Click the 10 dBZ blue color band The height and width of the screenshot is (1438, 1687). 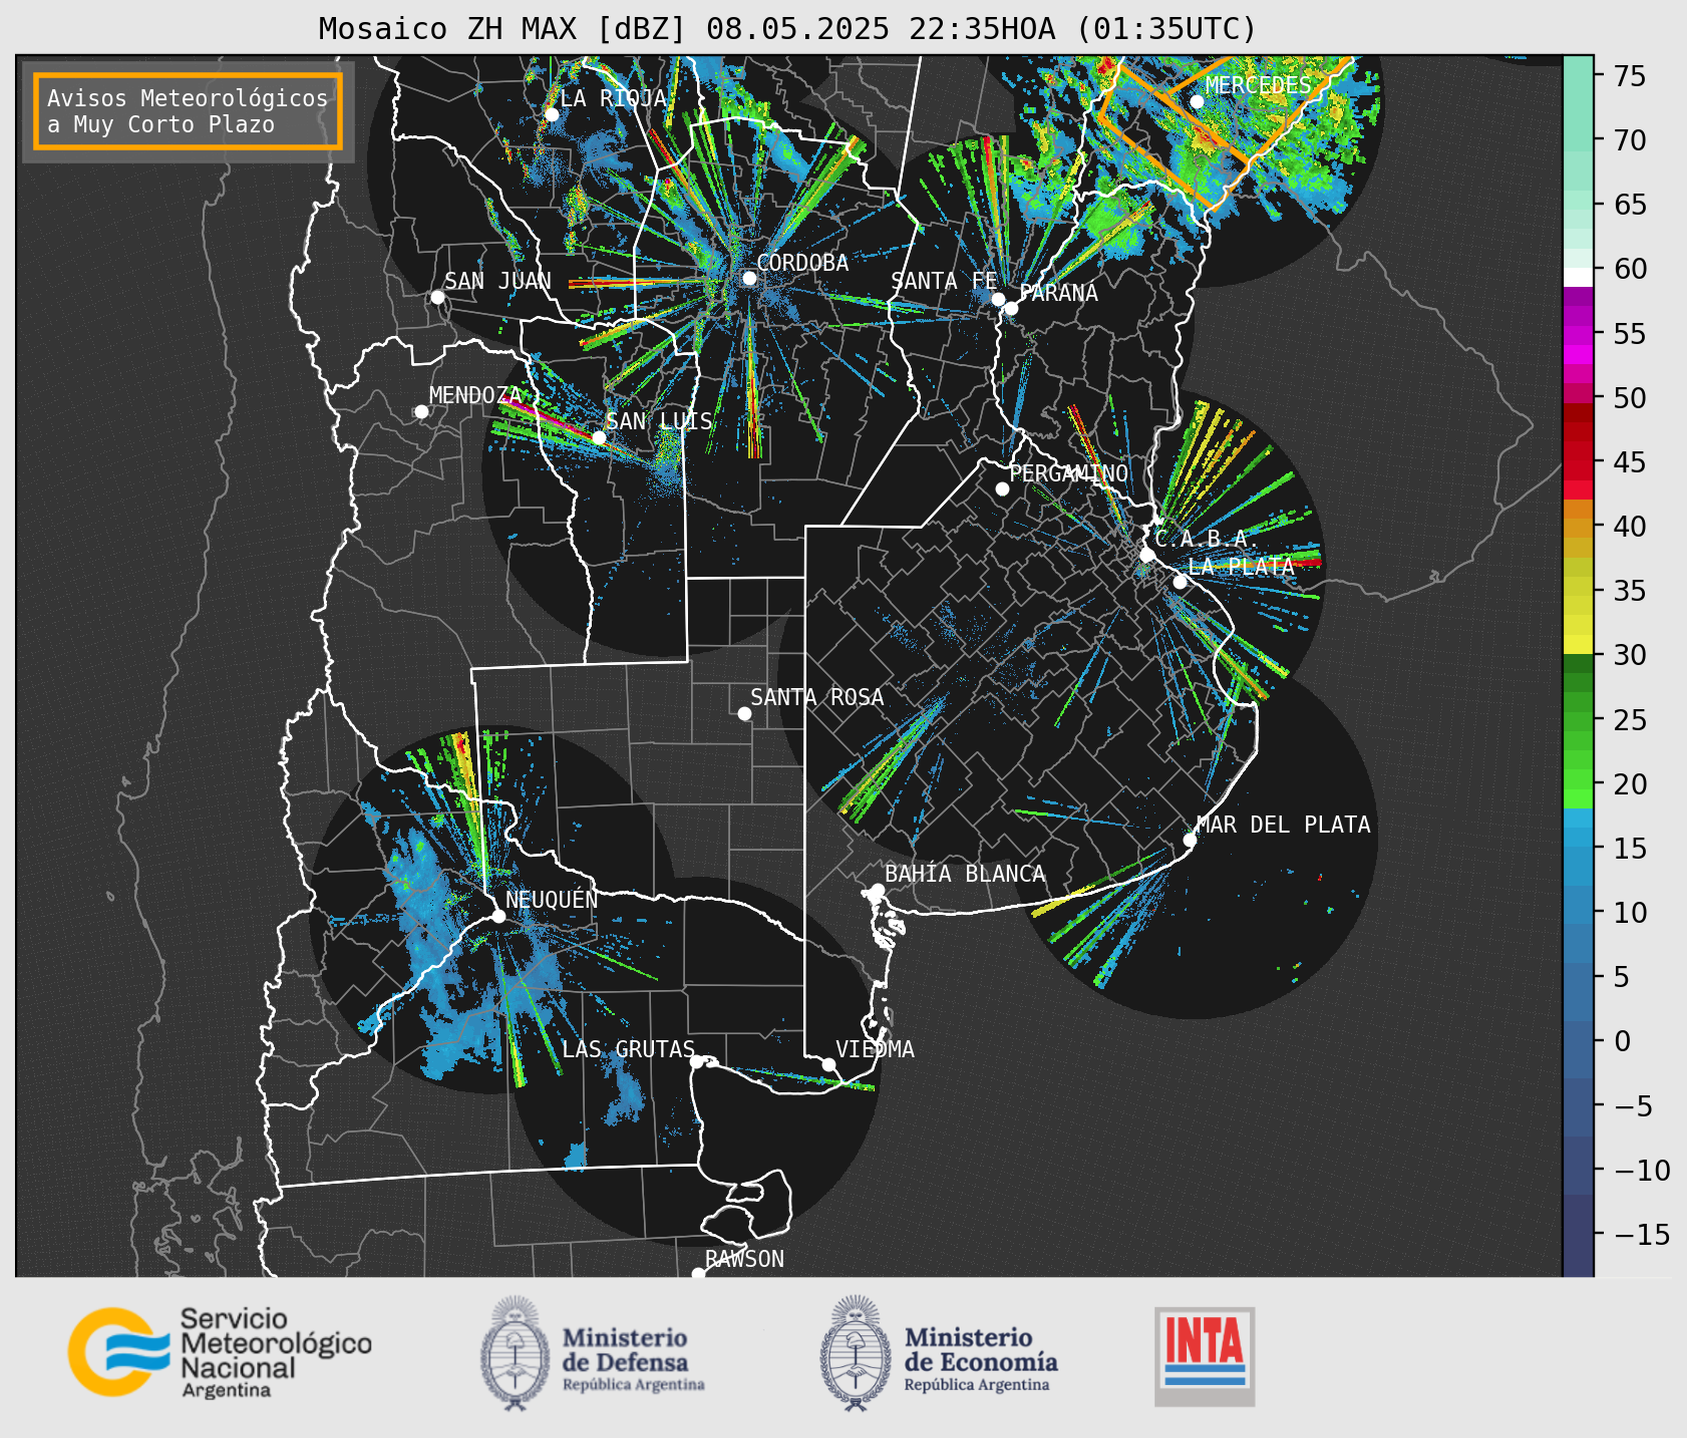1578,912
